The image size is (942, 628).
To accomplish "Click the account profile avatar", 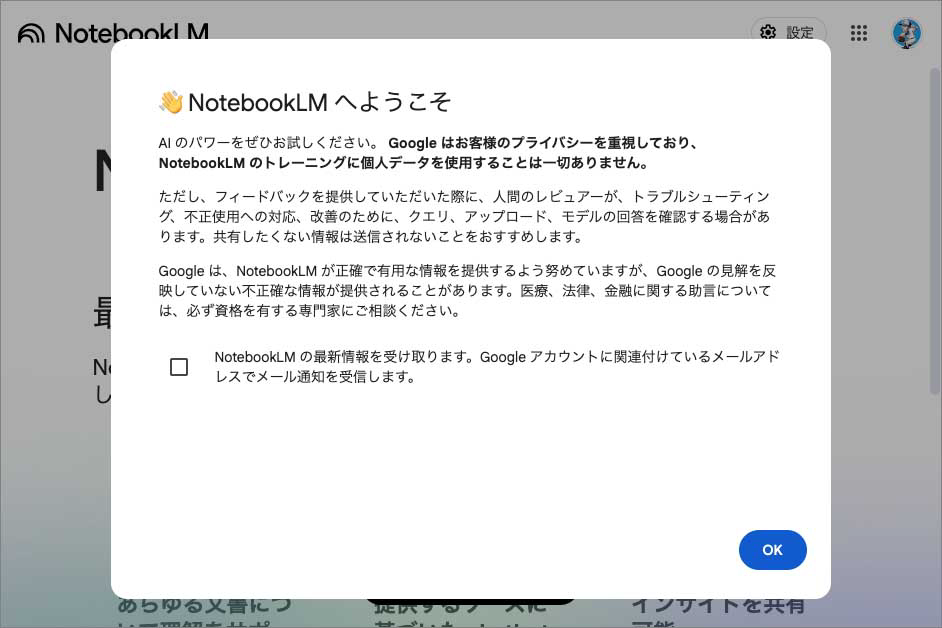I will coord(906,33).
